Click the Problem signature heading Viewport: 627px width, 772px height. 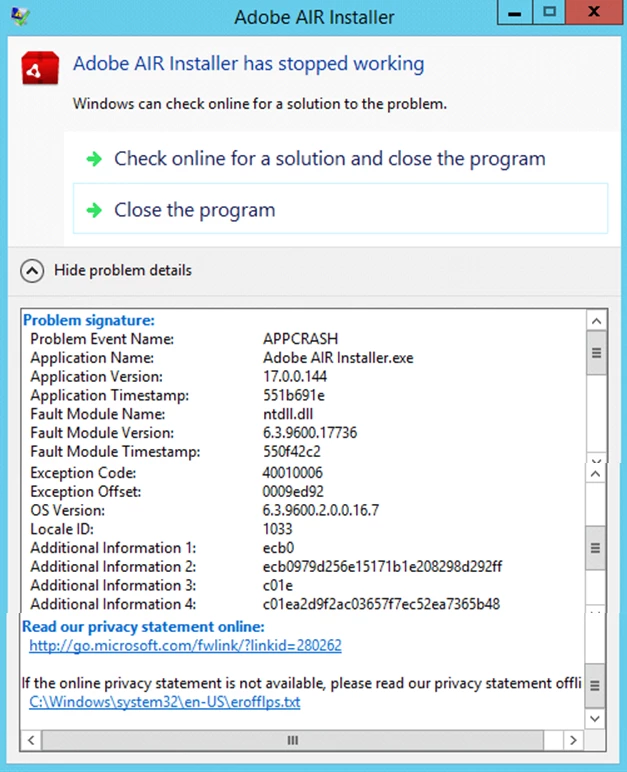[89, 321]
